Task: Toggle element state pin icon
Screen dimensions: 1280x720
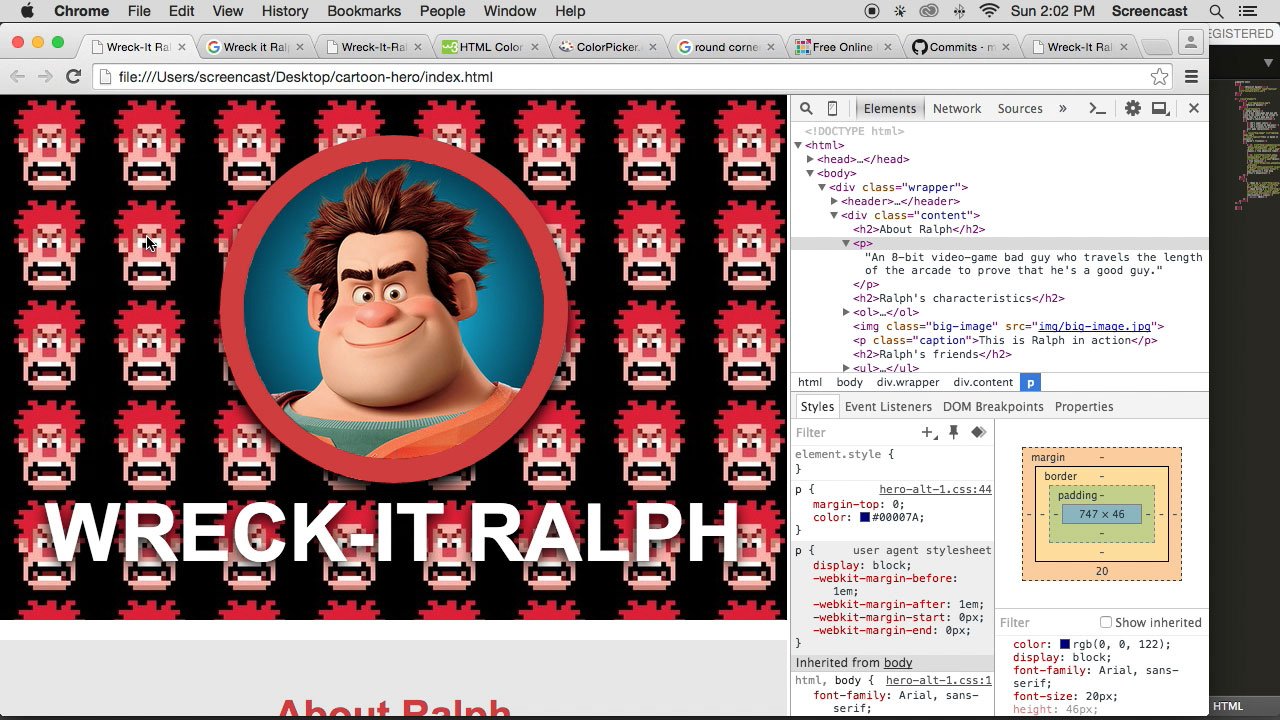Action: click(953, 432)
